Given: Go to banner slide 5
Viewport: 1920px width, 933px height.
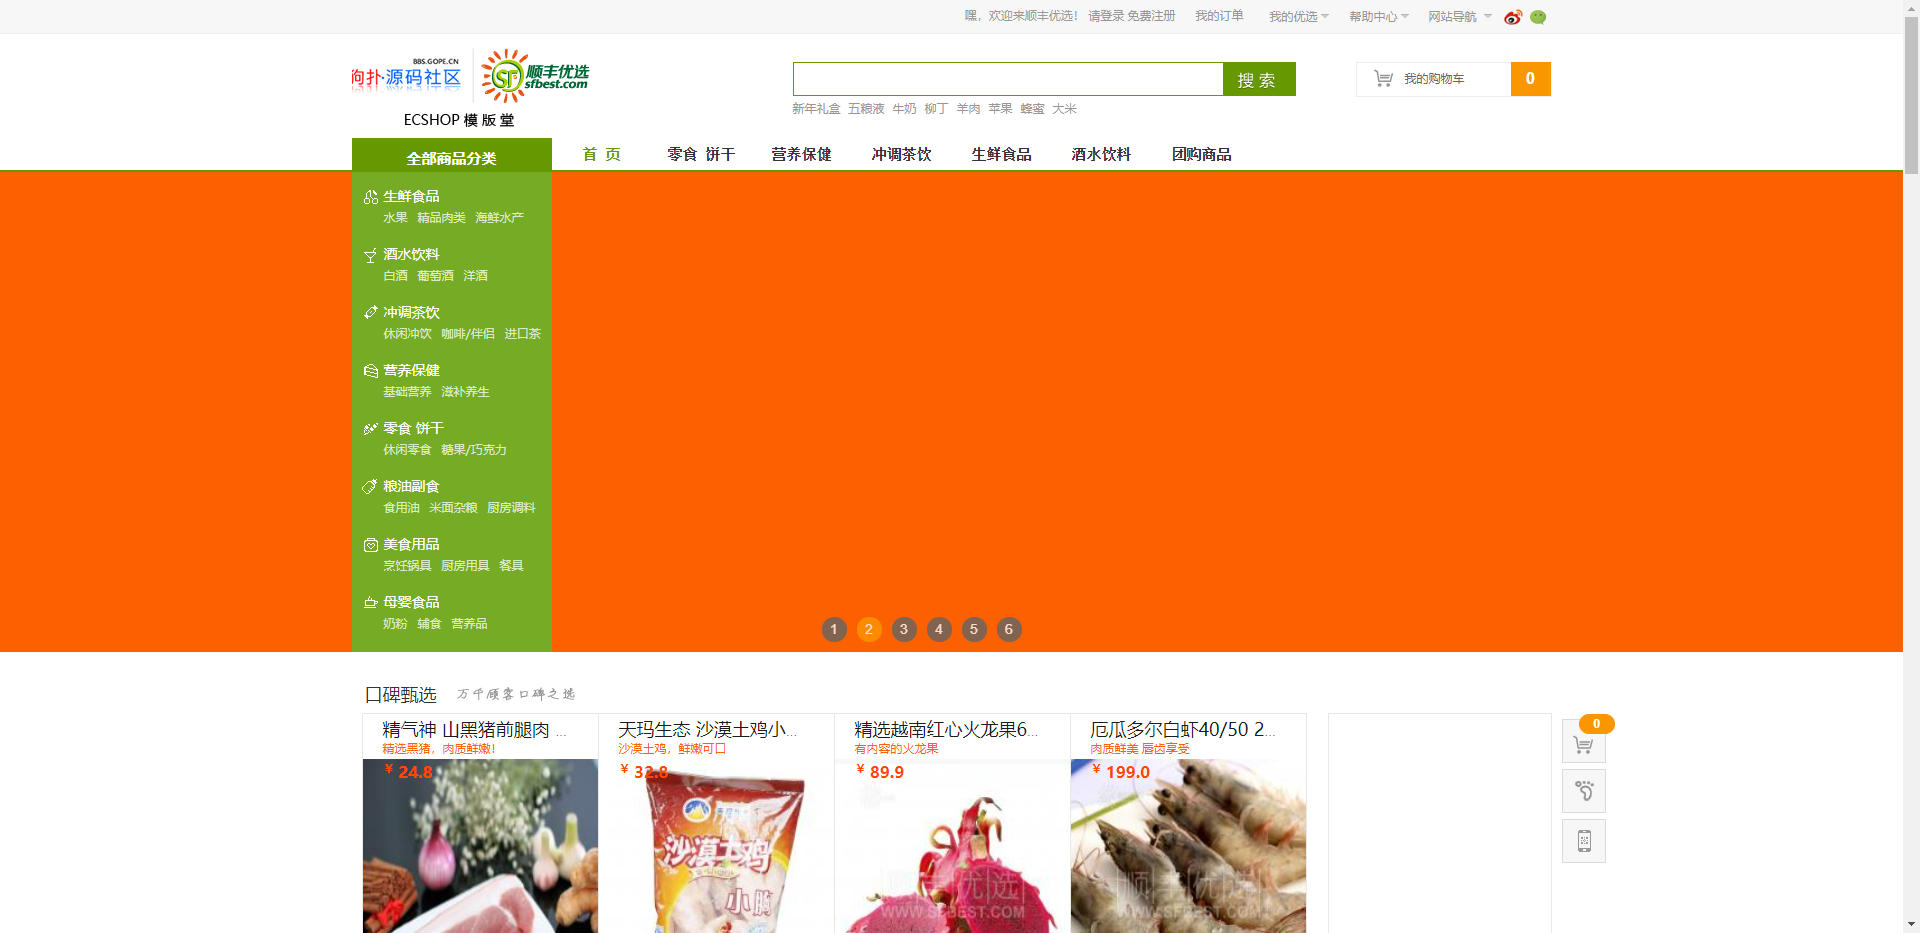Looking at the screenshot, I should click(974, 629).
